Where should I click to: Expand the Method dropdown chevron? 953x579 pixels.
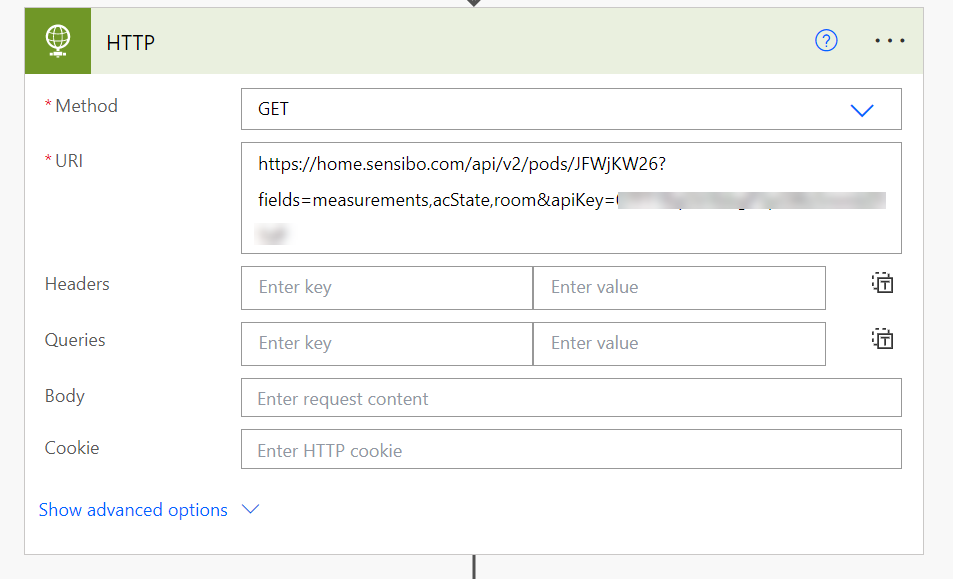click(861, 110)
